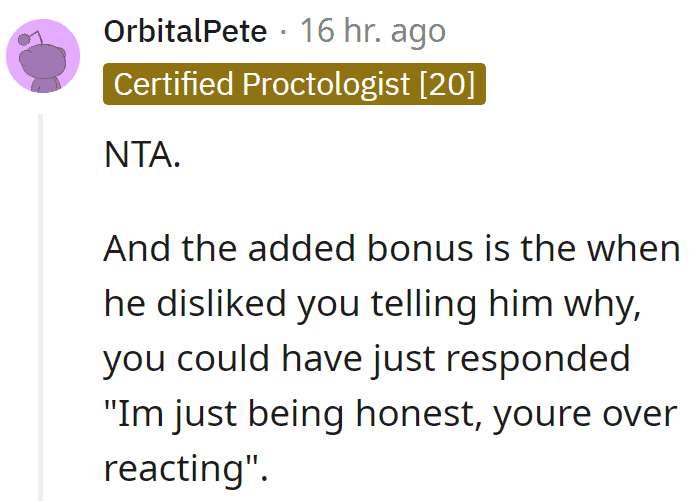Click the word 'youre' in the quoted reply
Viewport: 697px width, 501px height.
tap(542, 414)
